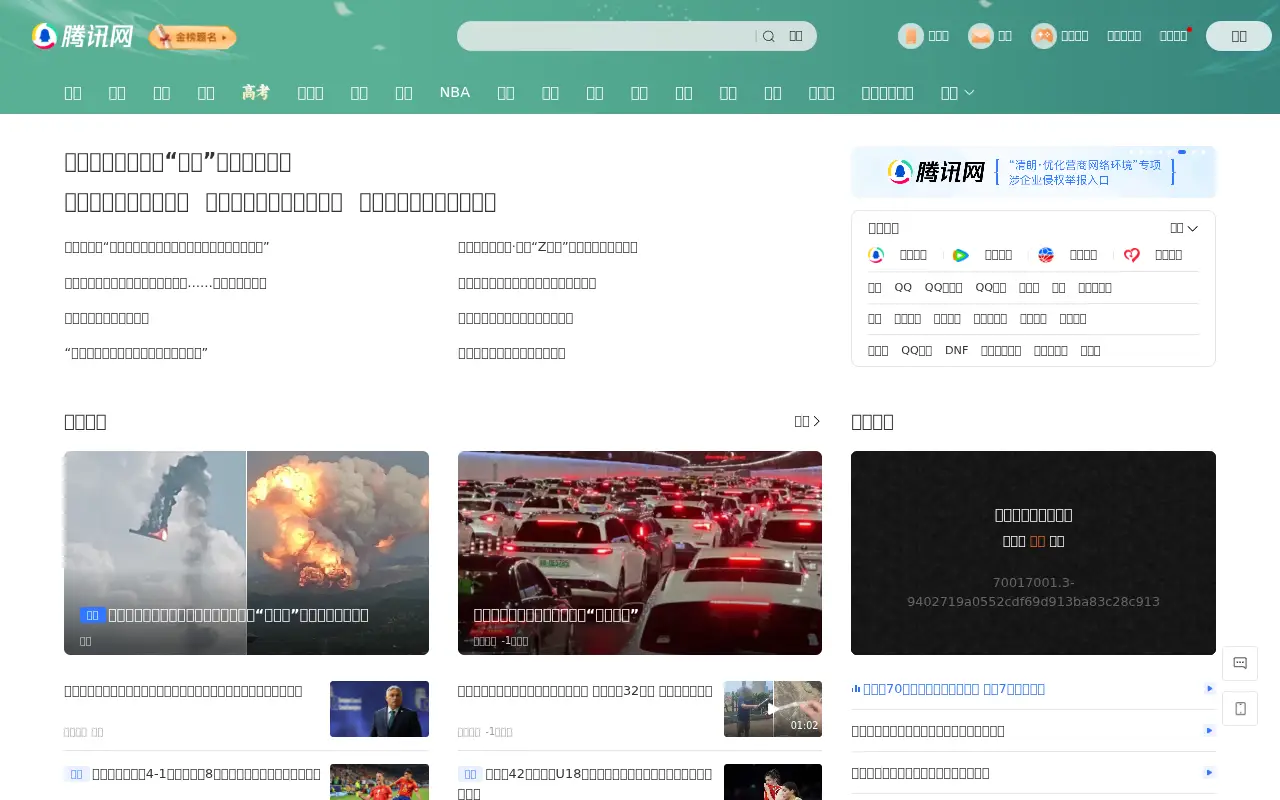The height and width of the screenshot is (800, 1280).
Task: Click the blue tag on explosion card caption
Action: coord(92,615)
